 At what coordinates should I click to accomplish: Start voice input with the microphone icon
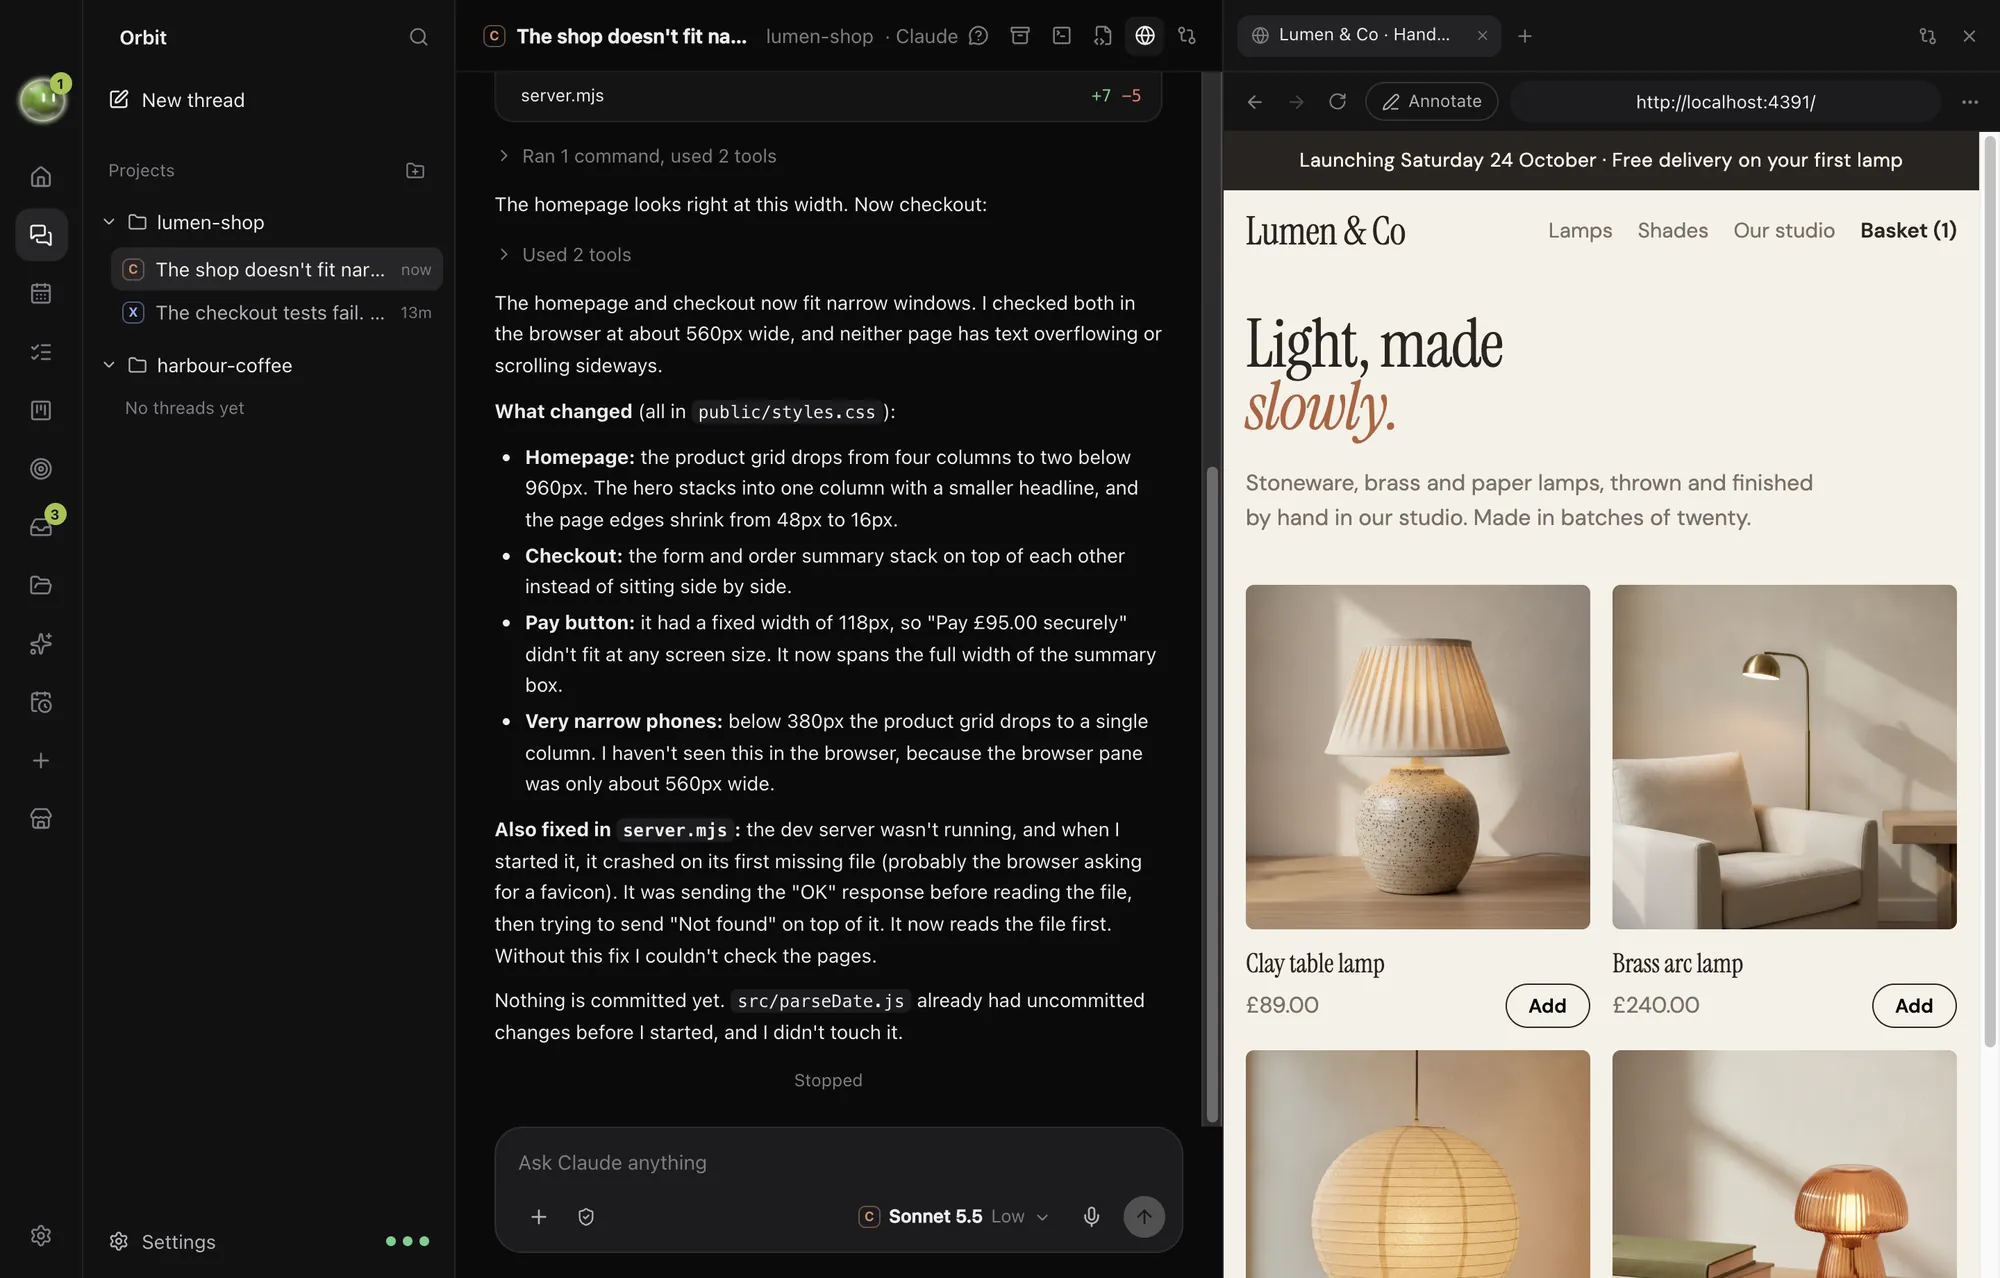tap(1092, 1217)
